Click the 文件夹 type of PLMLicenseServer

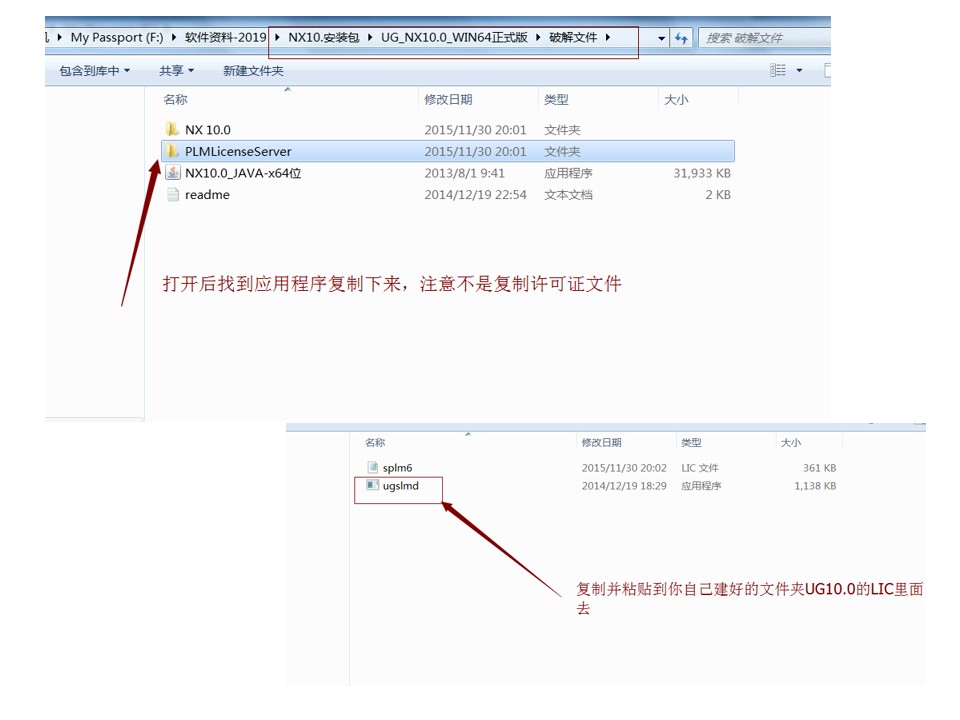coord(562,151)
